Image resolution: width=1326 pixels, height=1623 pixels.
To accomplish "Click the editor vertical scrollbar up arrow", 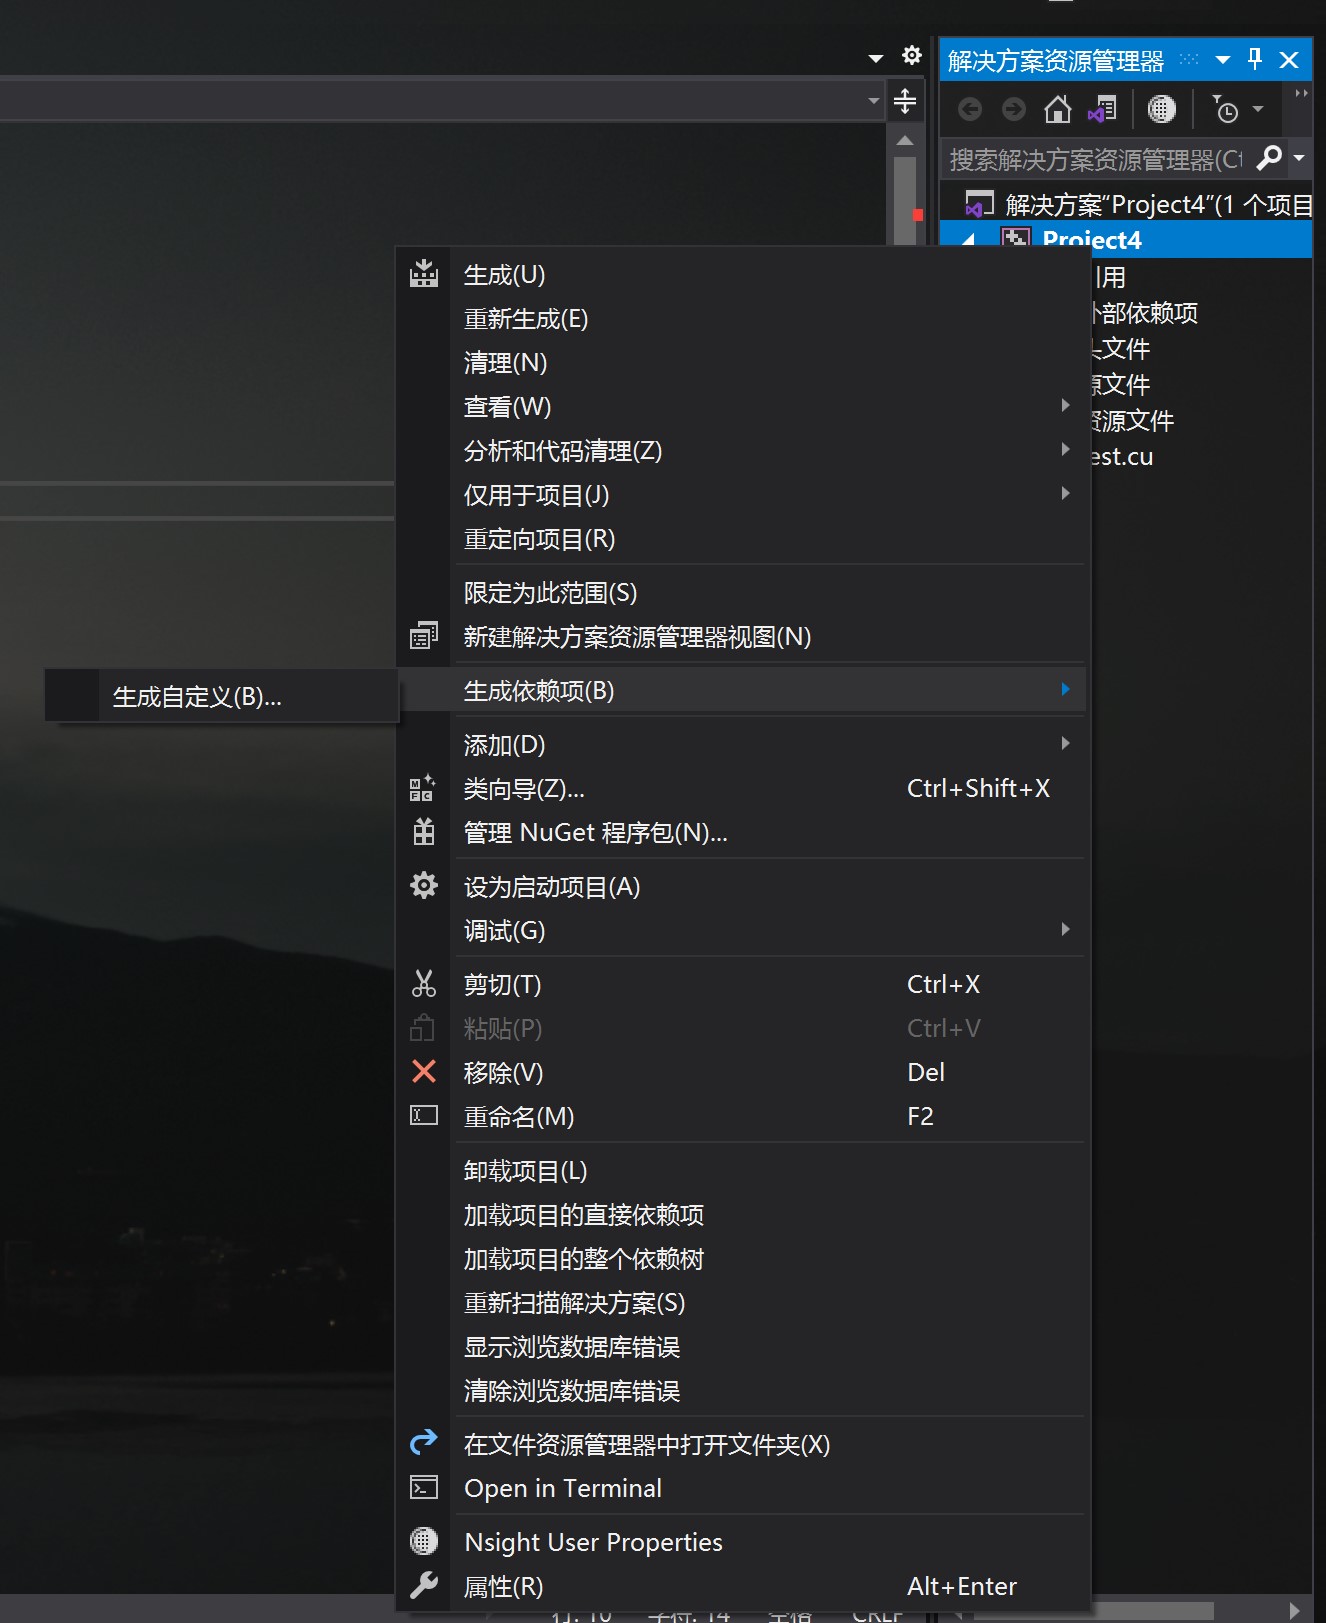I will click(x=904, y=141).
